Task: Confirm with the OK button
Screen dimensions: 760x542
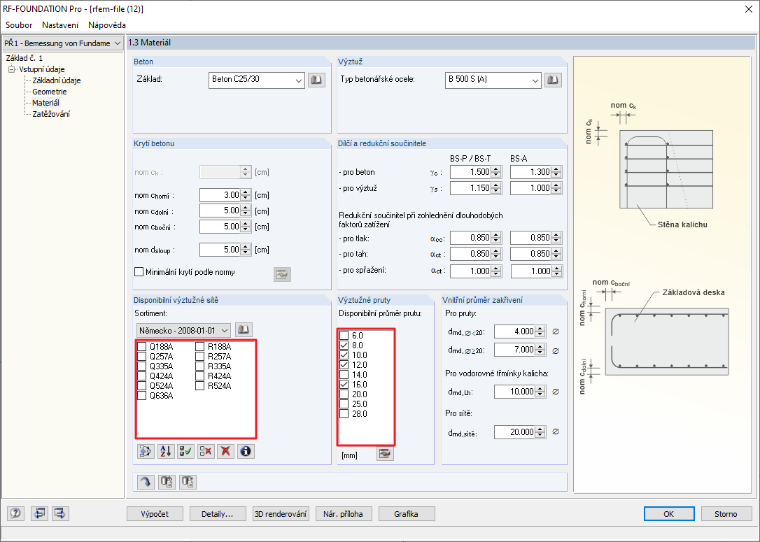Action: coord(669,514)
